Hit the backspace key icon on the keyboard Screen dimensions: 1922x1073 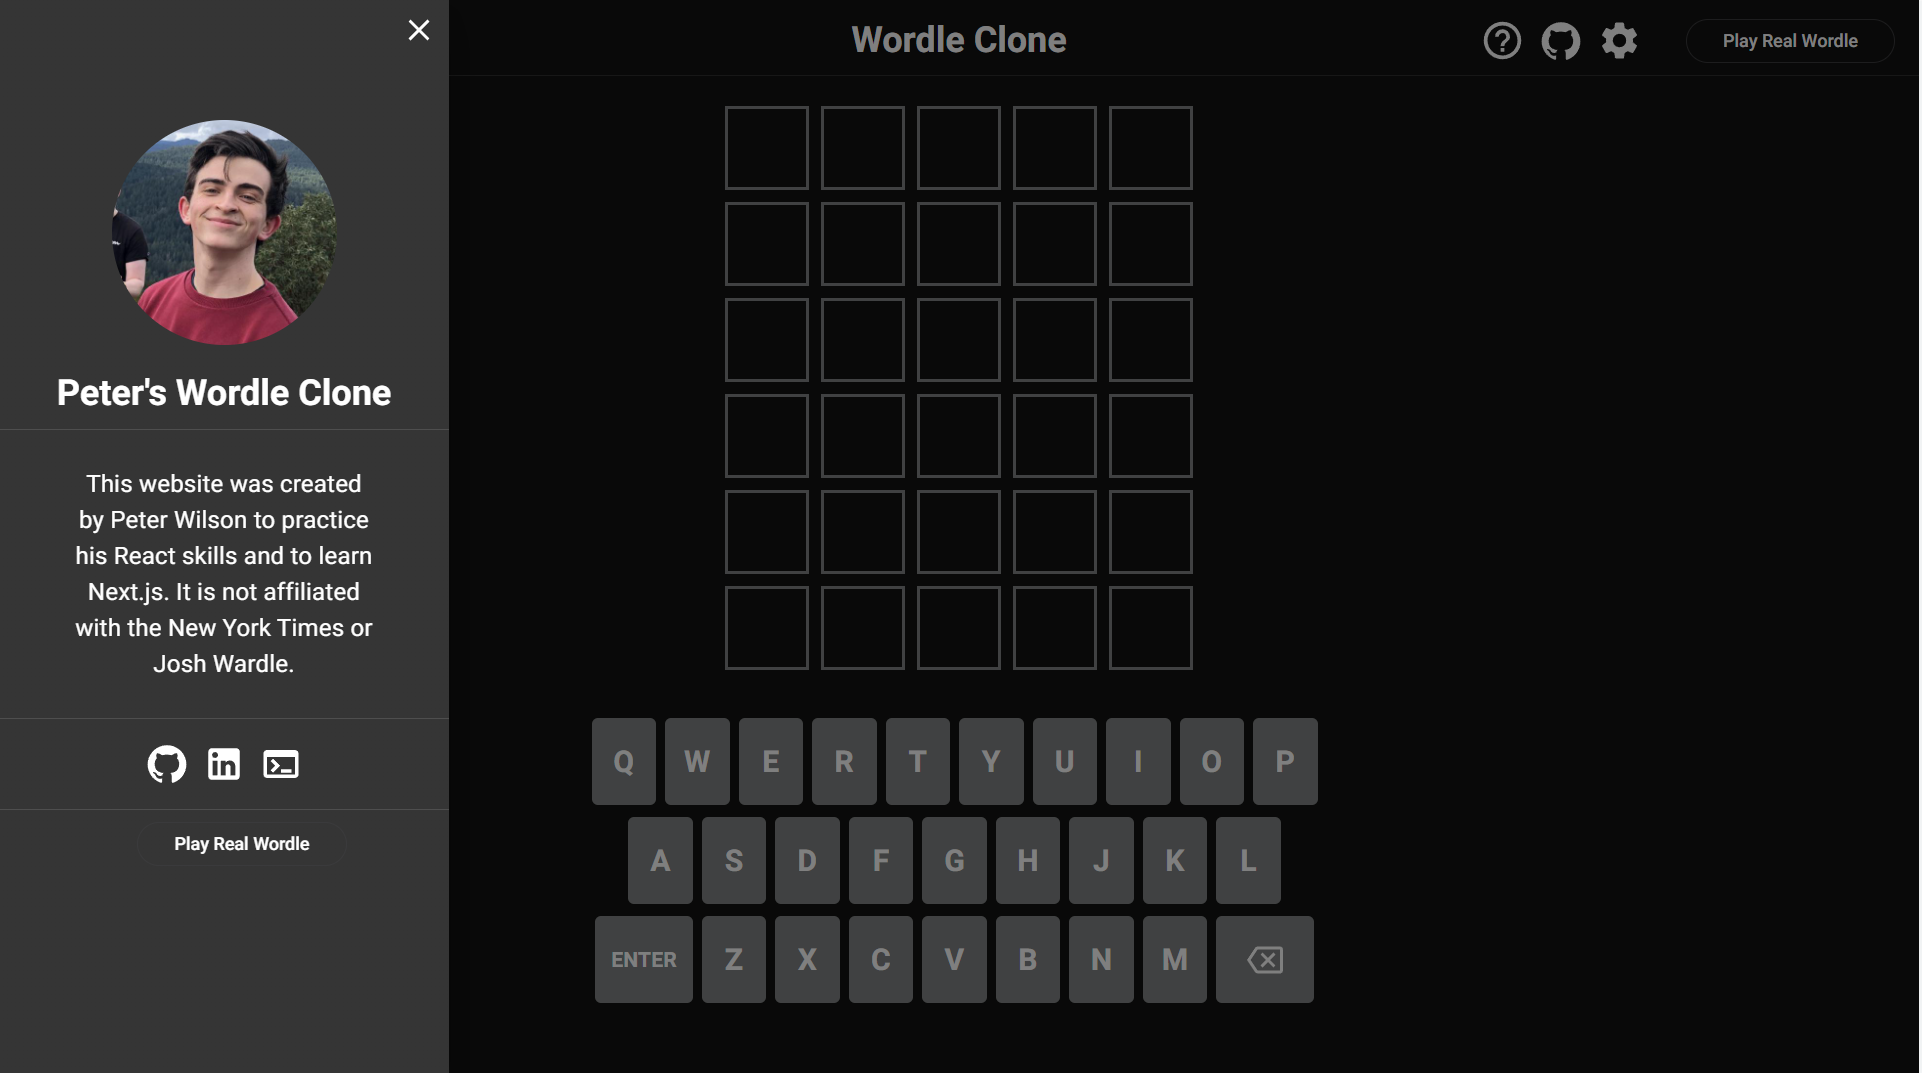coord(1265,960)
